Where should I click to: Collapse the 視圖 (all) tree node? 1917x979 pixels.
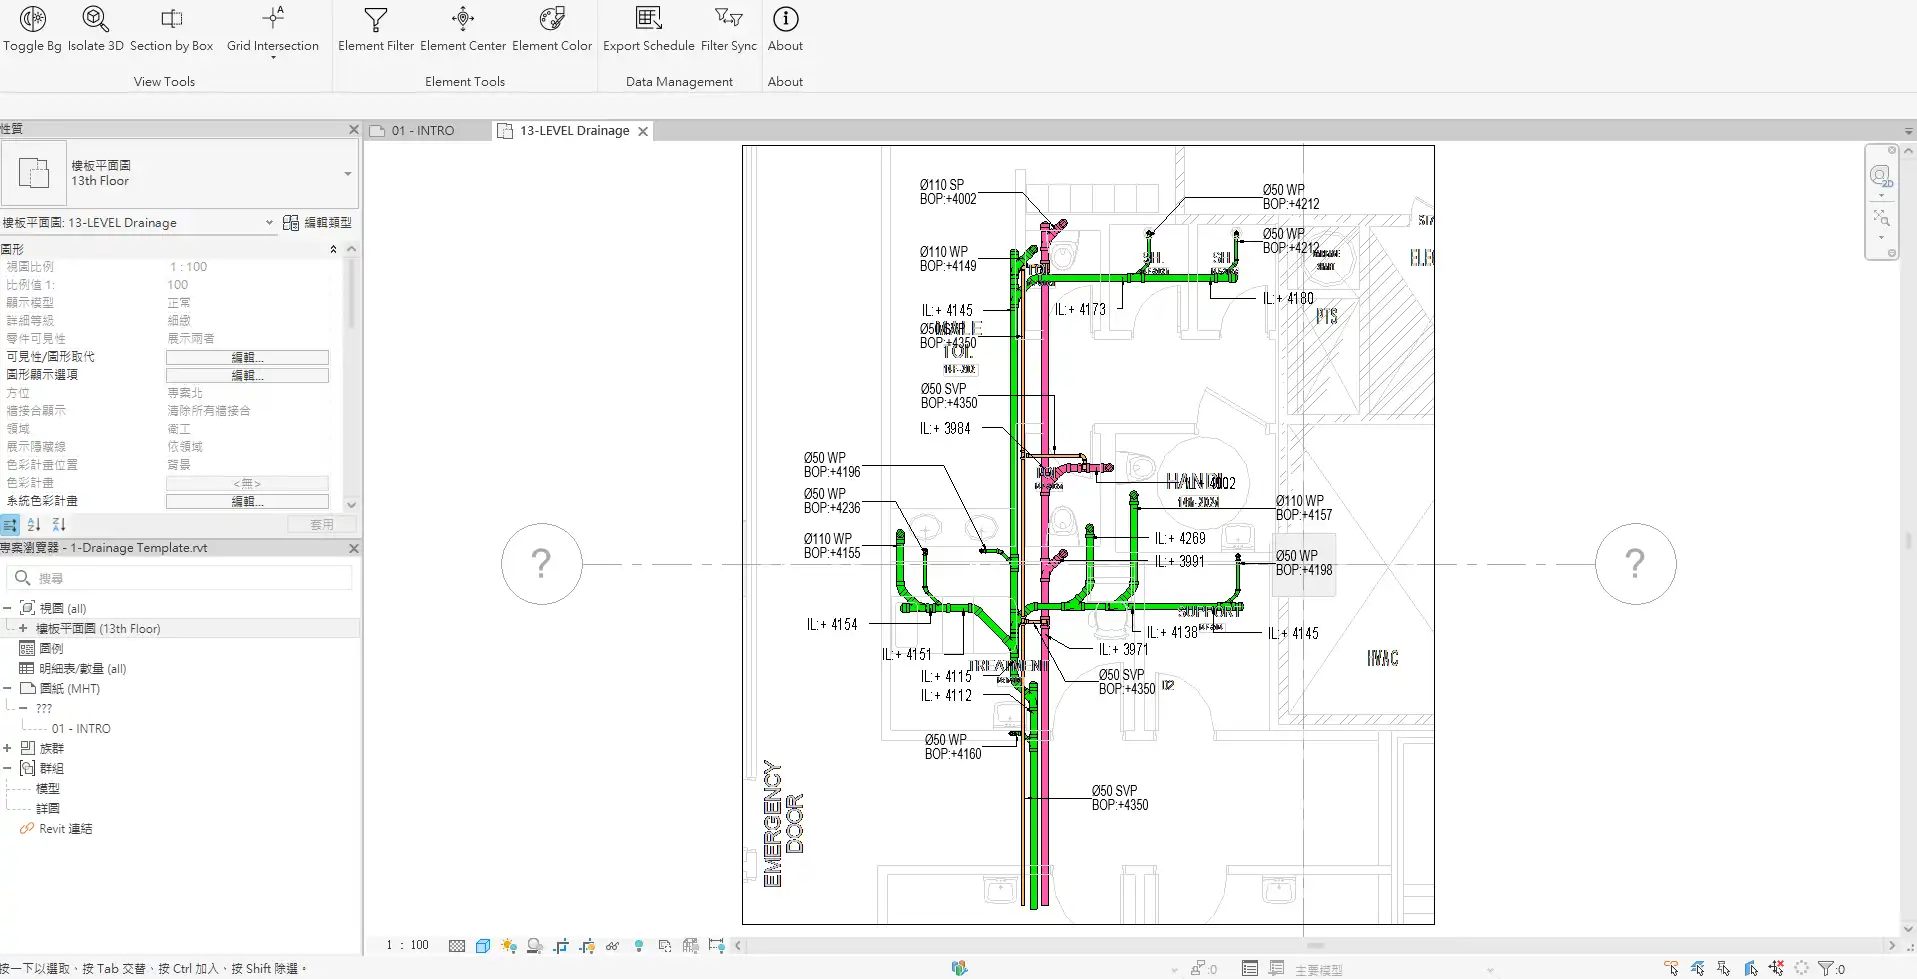point(7,608)
